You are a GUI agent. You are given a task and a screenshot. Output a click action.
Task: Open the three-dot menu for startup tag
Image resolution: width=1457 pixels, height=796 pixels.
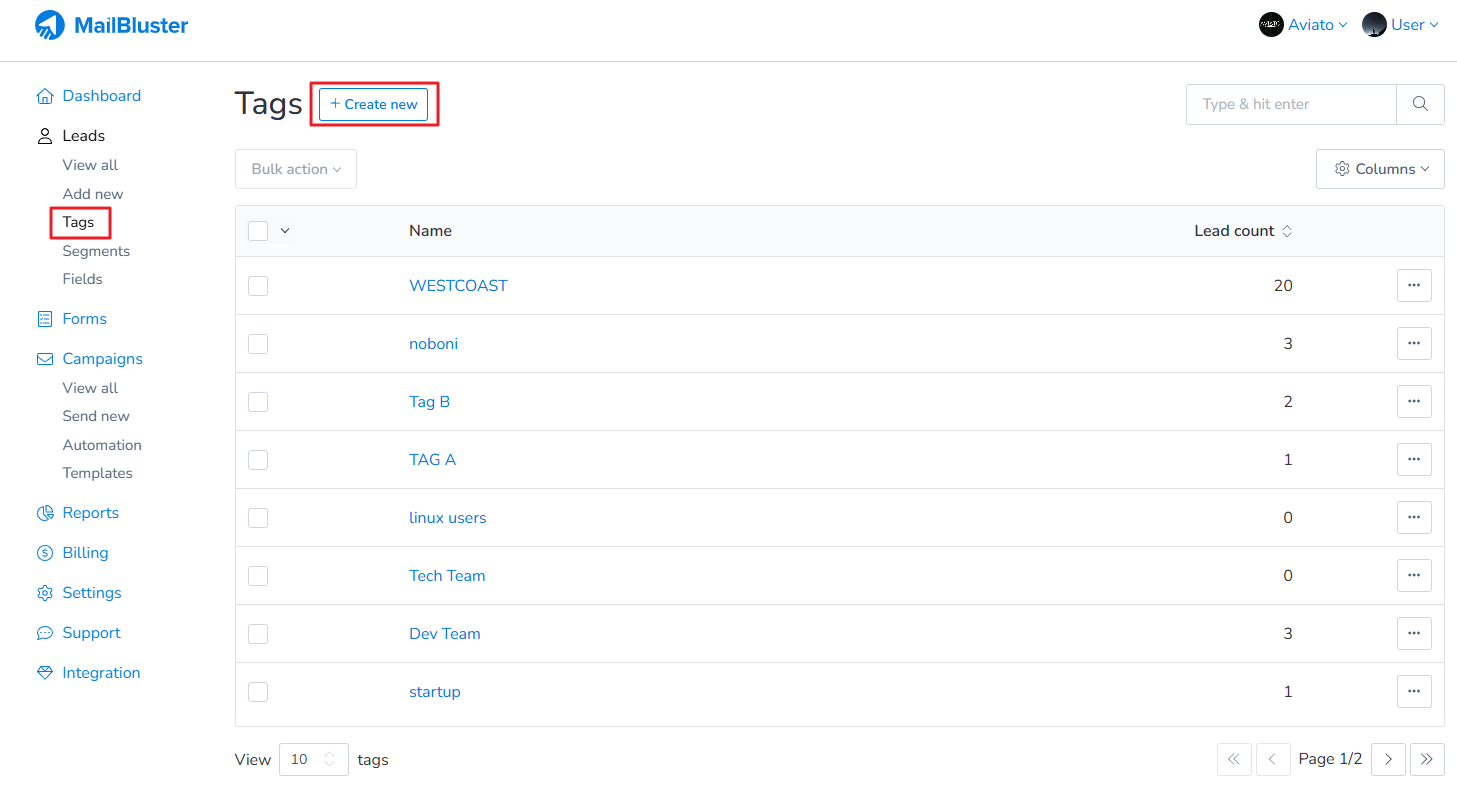[x=1414, y=691]
